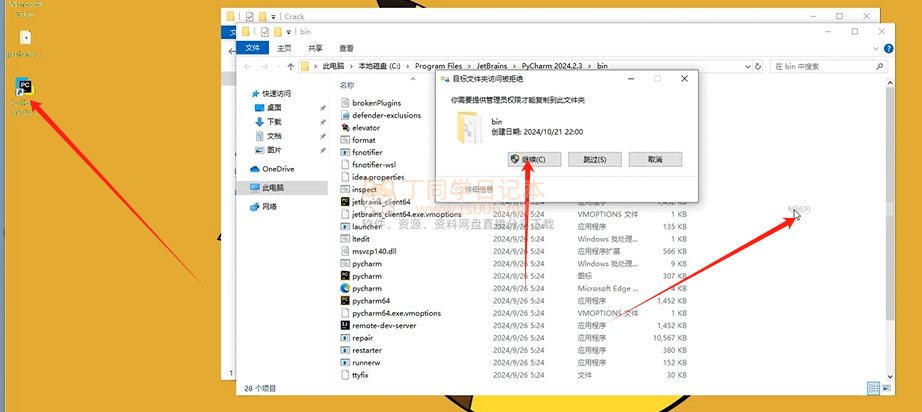Select the jetbrains_client64.exe.vmoptions file
This screenshot has height=412, width=922.
coord(406,214)
